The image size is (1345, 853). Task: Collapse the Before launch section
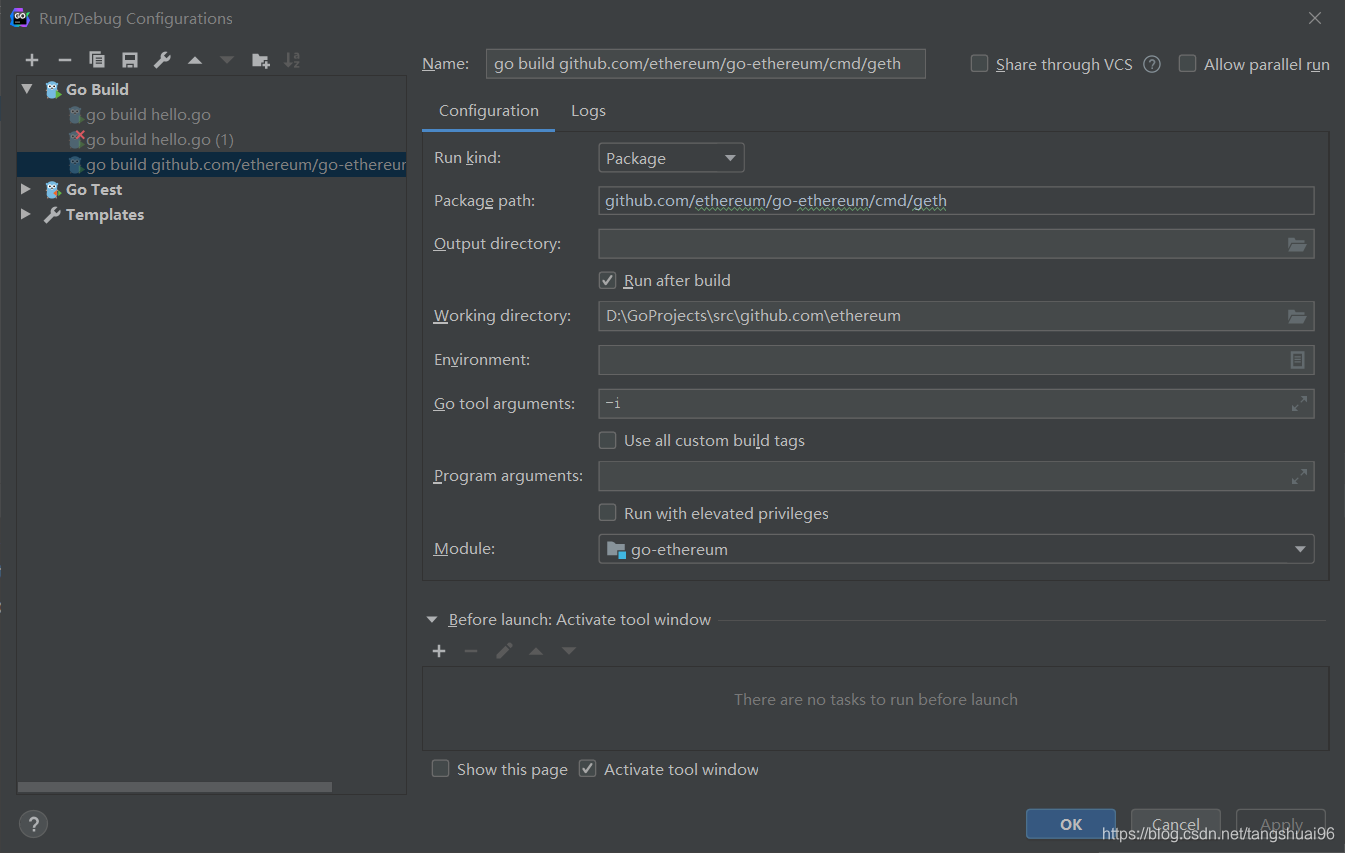432,620
